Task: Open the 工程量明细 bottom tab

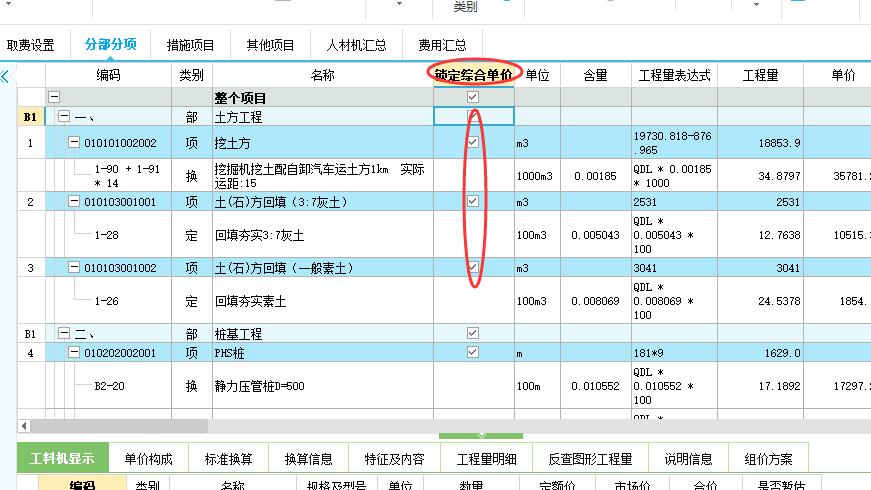Action: pyautogui.click(x=487, y=459)
